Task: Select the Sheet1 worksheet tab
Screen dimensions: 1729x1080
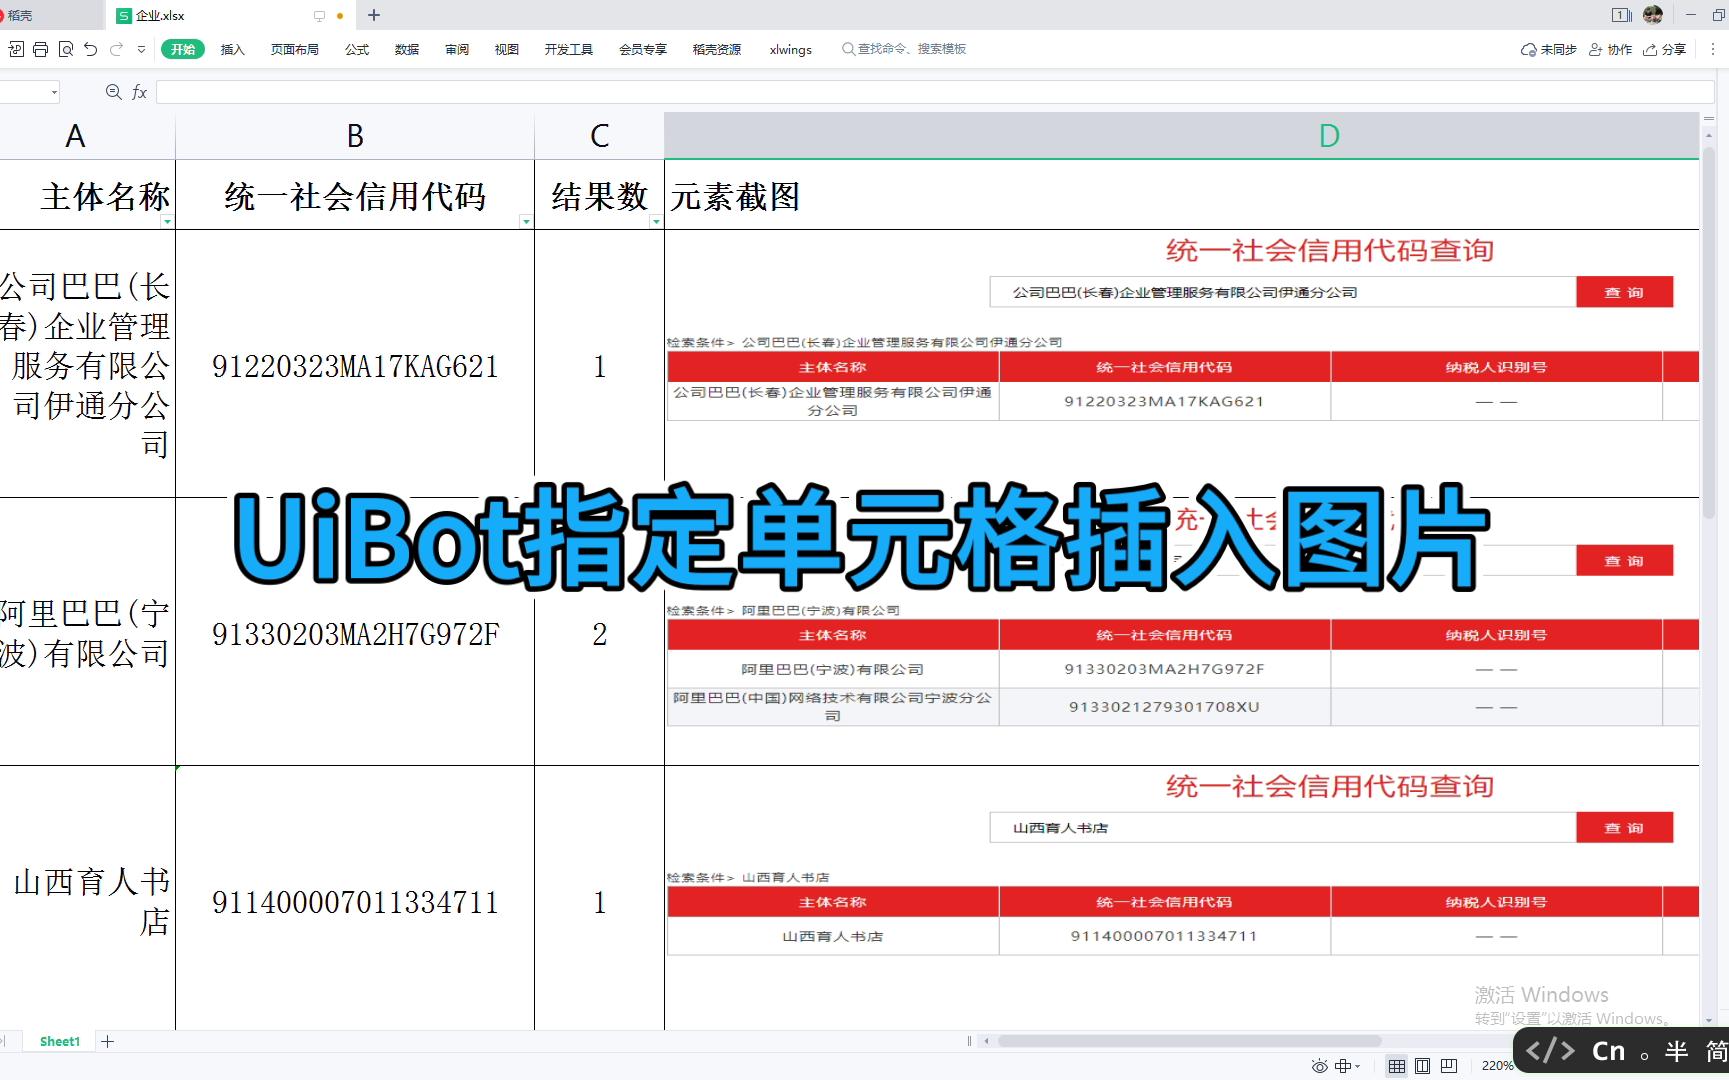Action: tap(59, 1041)
